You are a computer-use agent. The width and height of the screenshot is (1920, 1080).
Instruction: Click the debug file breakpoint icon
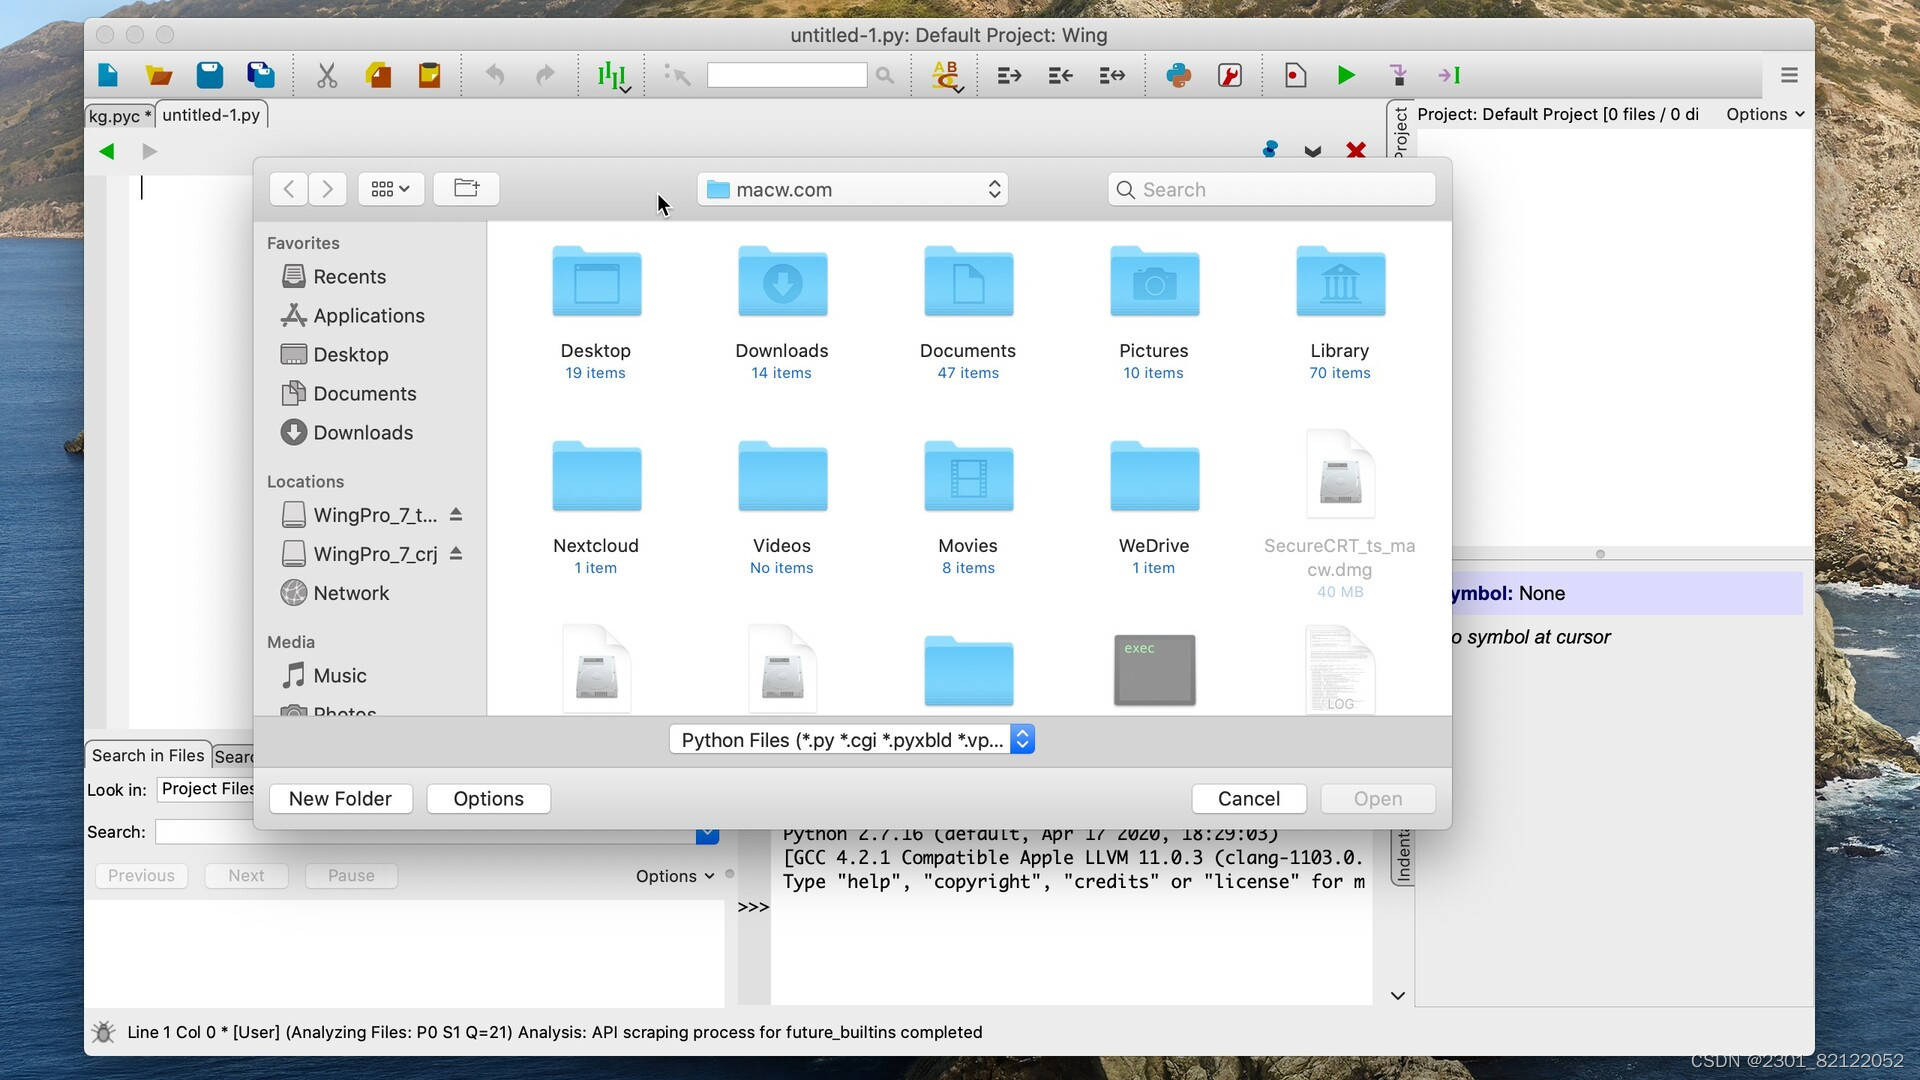coord(1295,75)
